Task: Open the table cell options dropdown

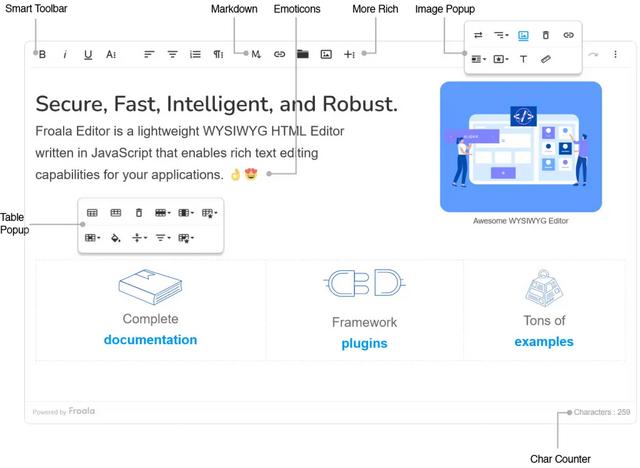Action: (92, 237)
